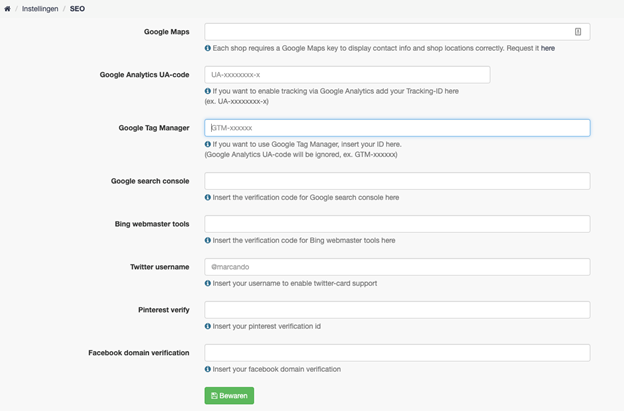
Task: Open Instellingen breadcrumb link
Action: [40, 9]
